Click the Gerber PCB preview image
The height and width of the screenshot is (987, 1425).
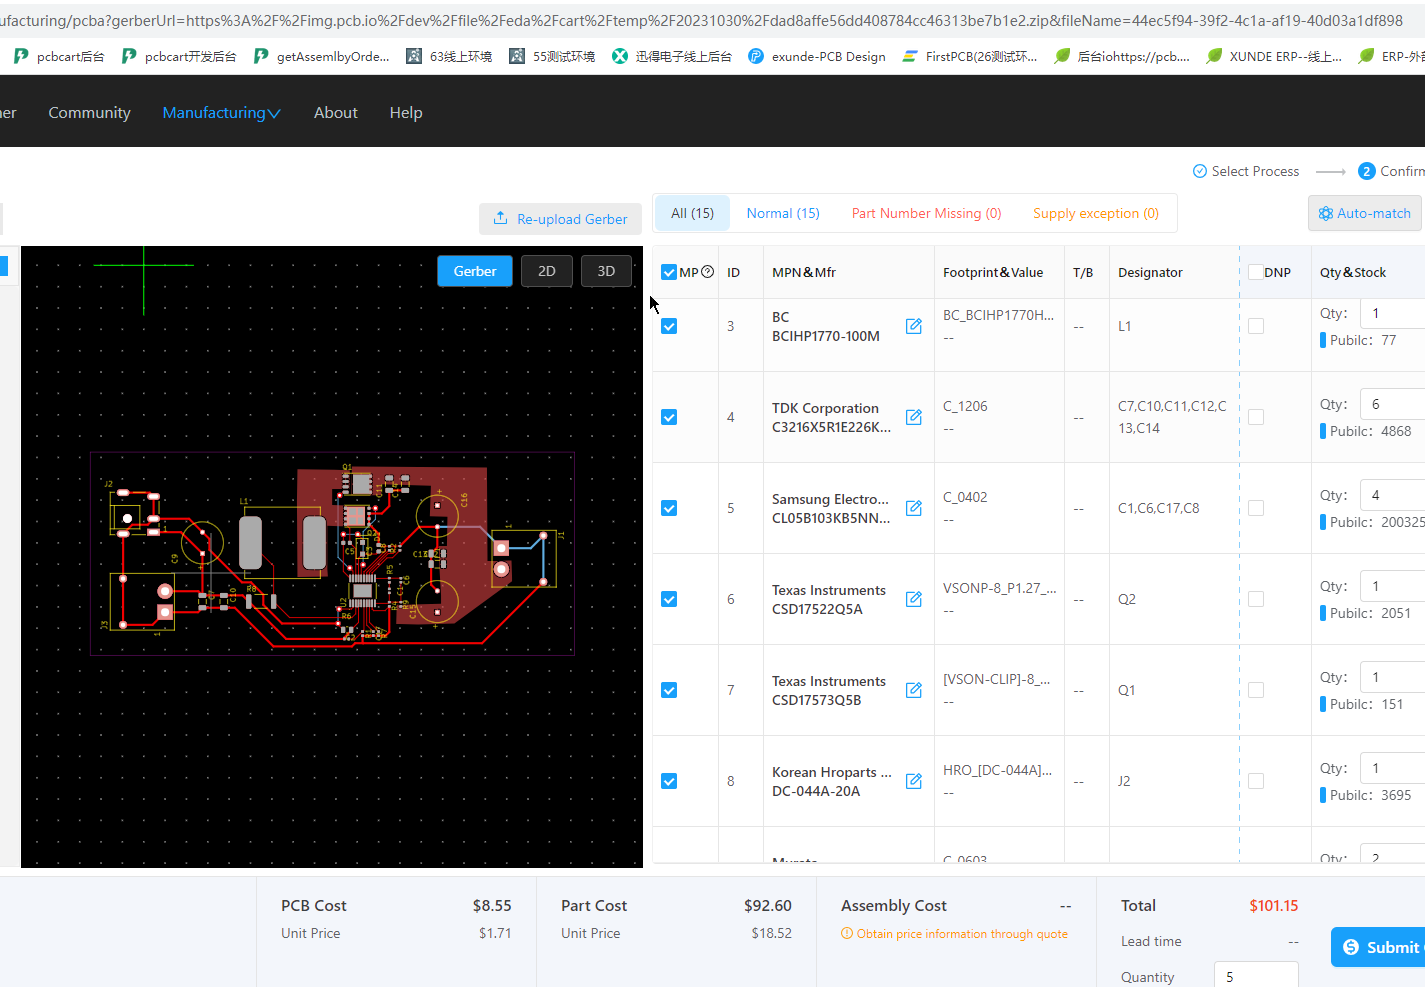pyautogui.click(x=332, y=556)
